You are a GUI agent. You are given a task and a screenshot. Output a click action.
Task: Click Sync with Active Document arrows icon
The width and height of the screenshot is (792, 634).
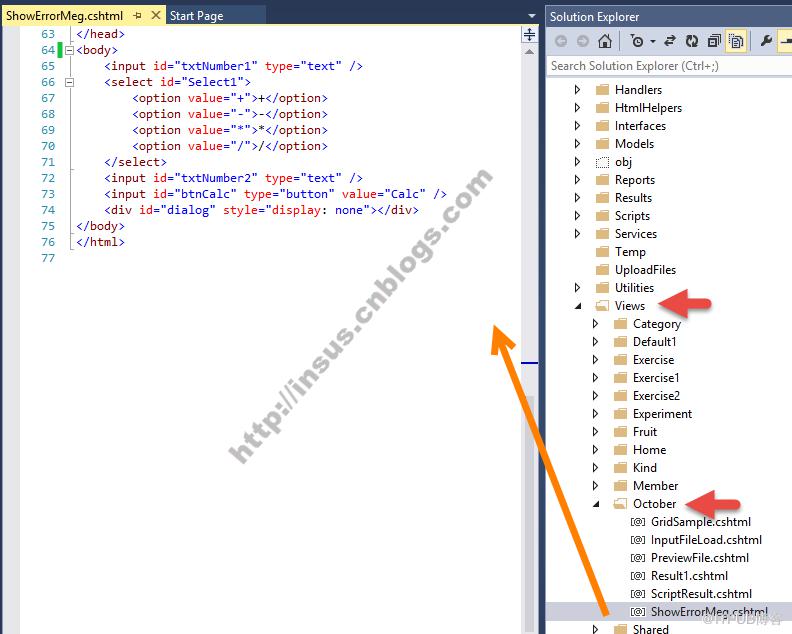(x=670, y=41)
